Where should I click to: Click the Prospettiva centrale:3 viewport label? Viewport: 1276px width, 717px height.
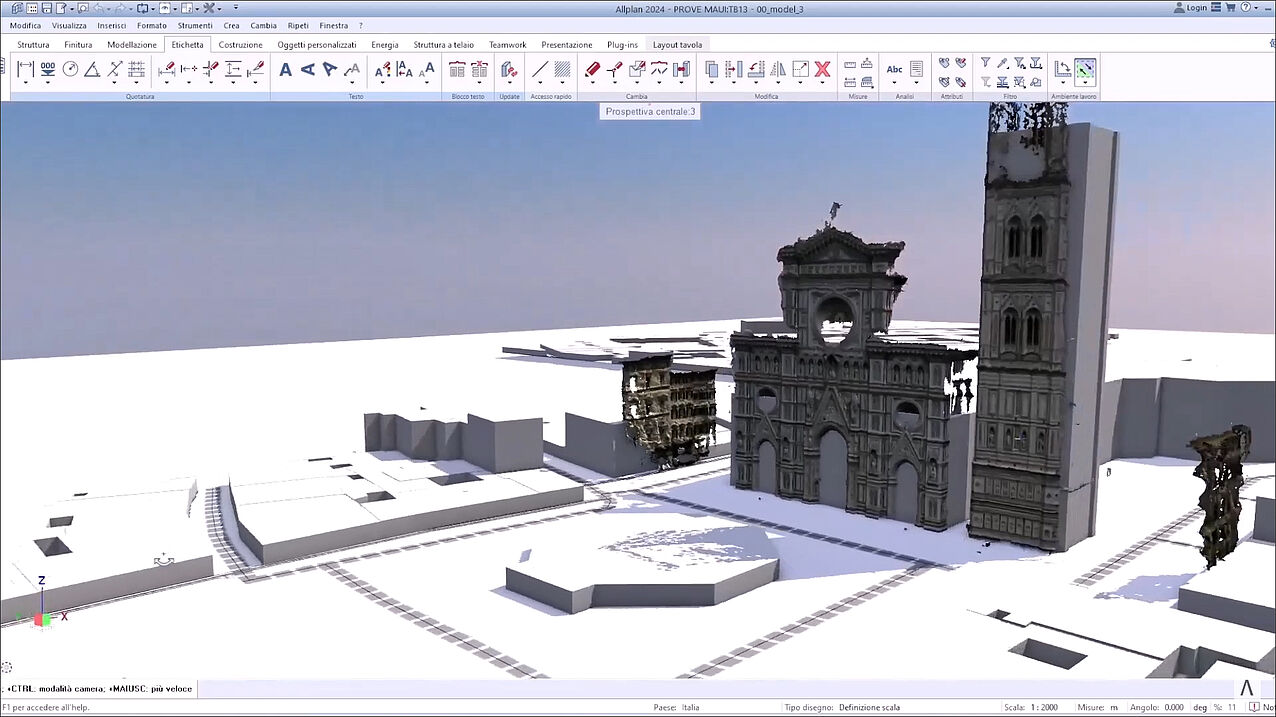click(x=650, y=111)
